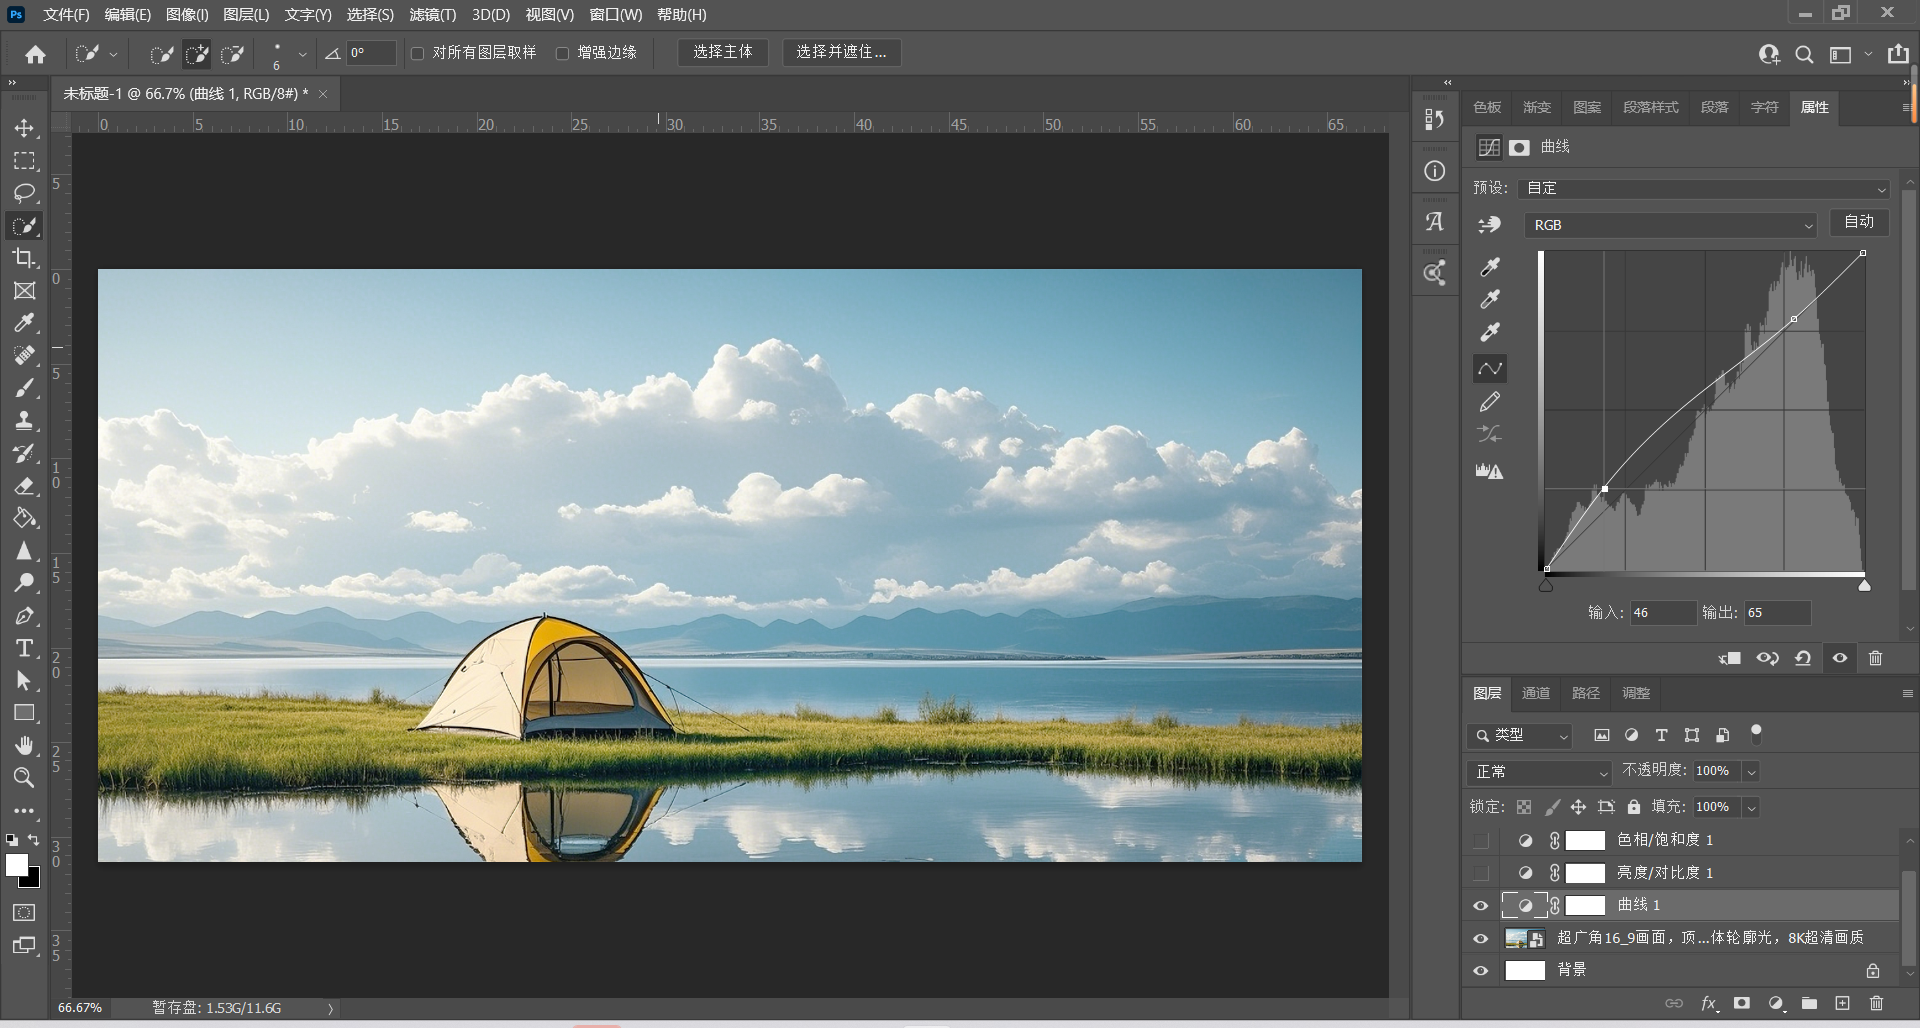Add layer mask from Layers panel bottom
The image size is (1920, 1028).
coord(1742,1003)
